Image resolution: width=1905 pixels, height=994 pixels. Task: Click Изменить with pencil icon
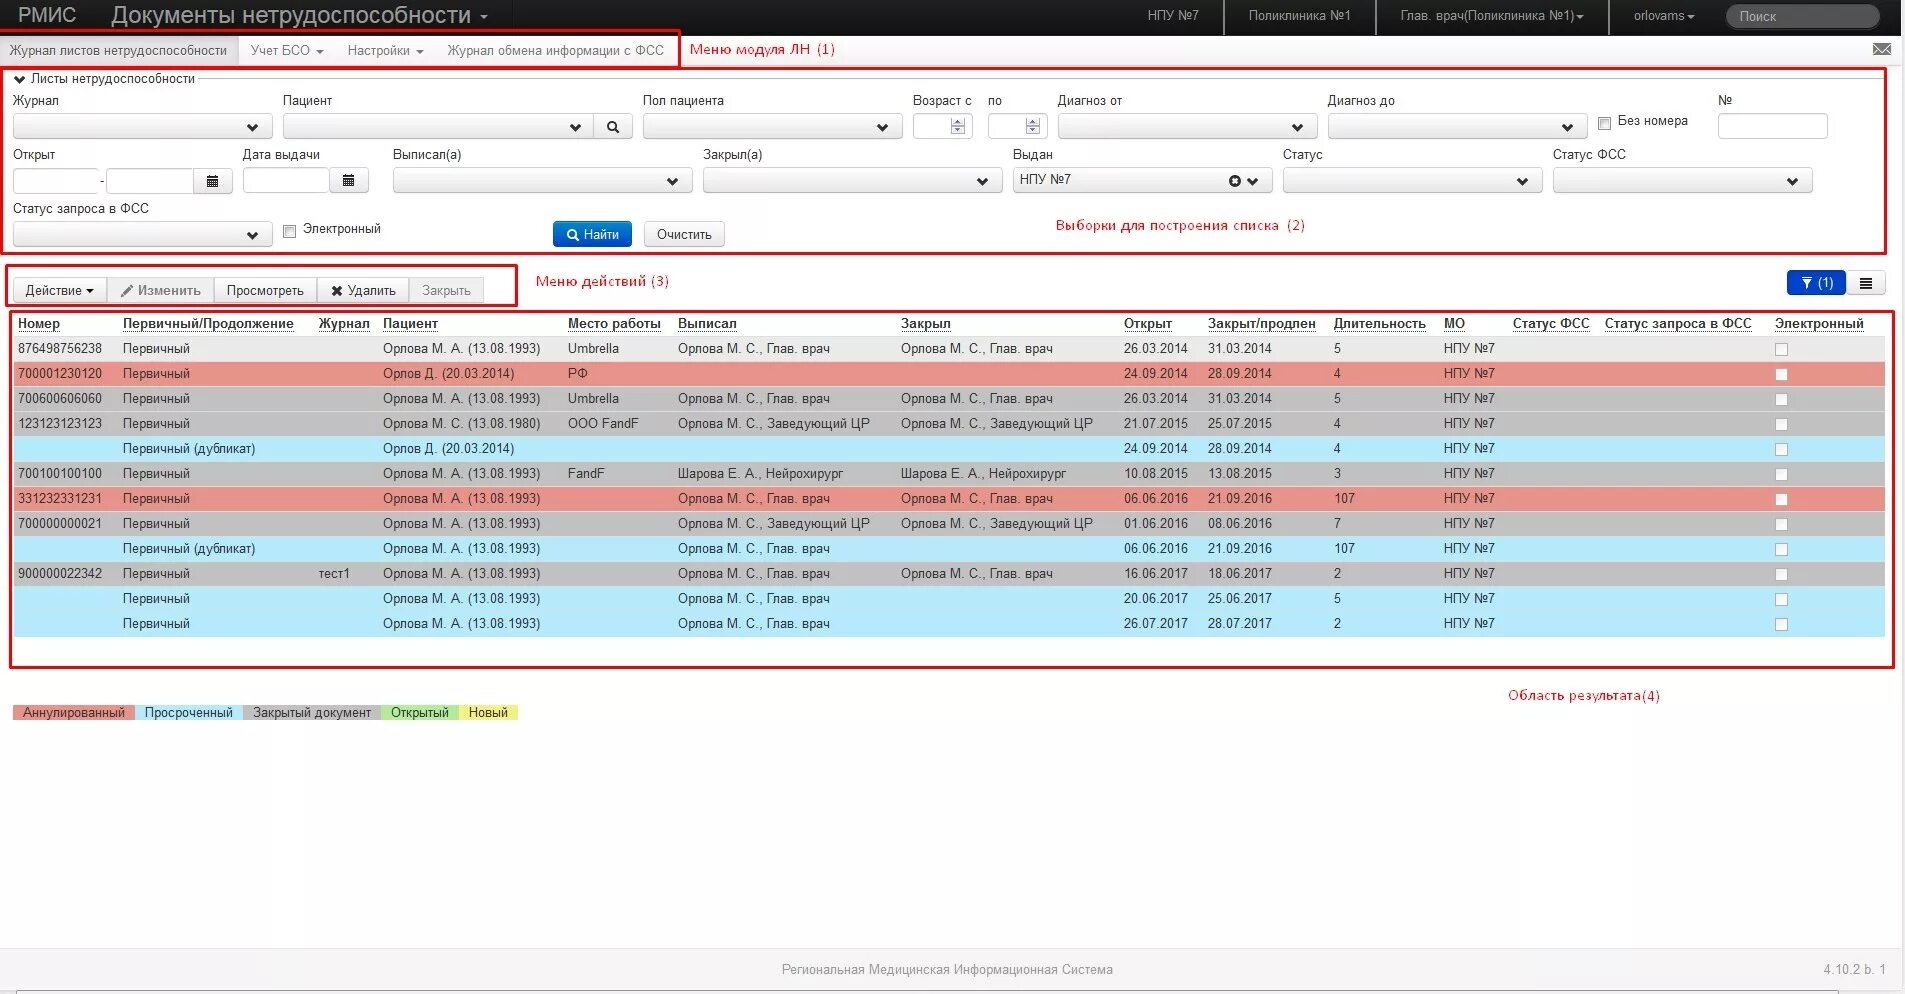161,290
